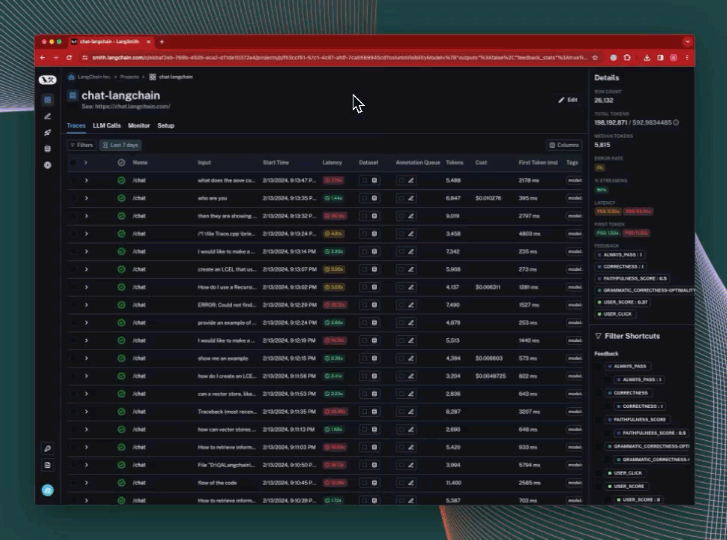Open the Annotation pencil icon in sidebar

pyautogui.click(x=47, y=116)
